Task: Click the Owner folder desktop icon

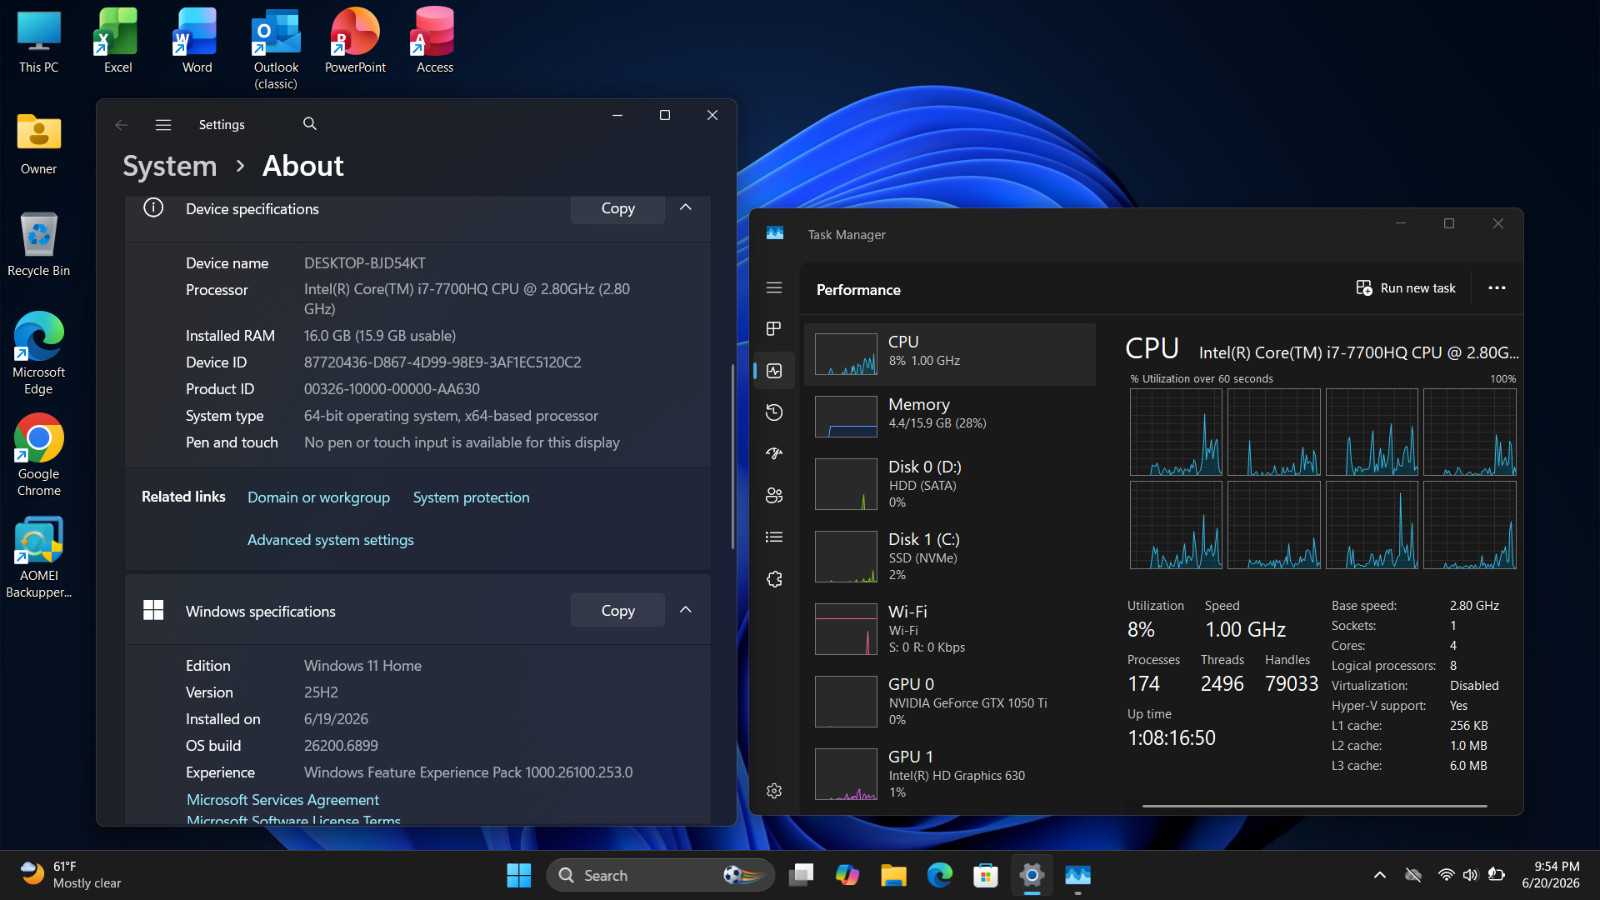Action: pos(39,144)
